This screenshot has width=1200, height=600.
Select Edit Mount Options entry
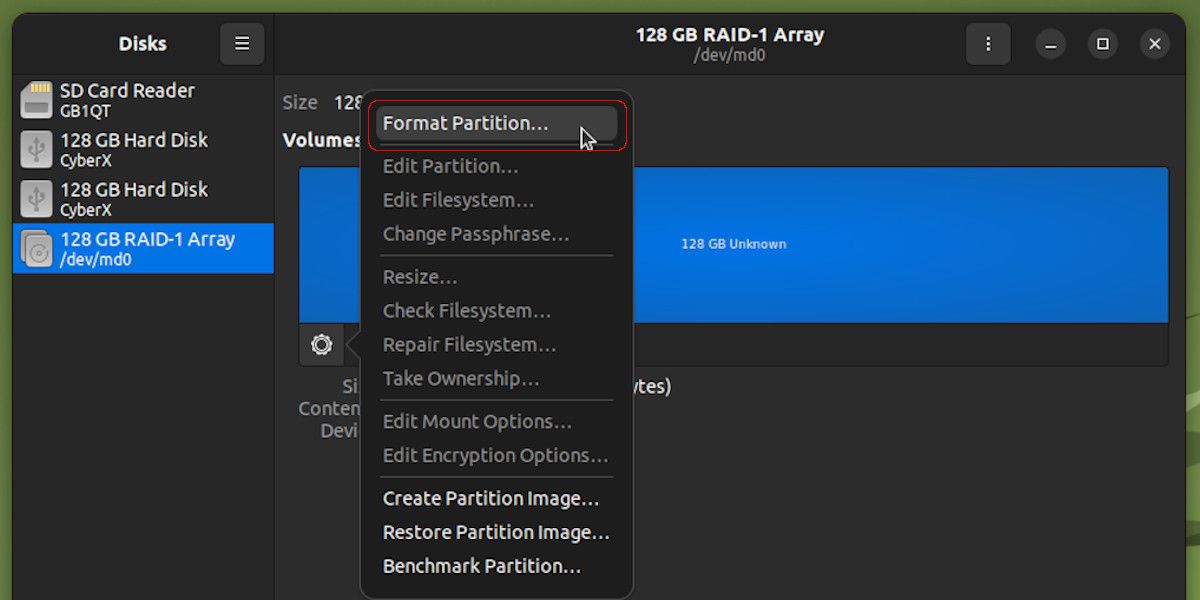coord(476,421)
